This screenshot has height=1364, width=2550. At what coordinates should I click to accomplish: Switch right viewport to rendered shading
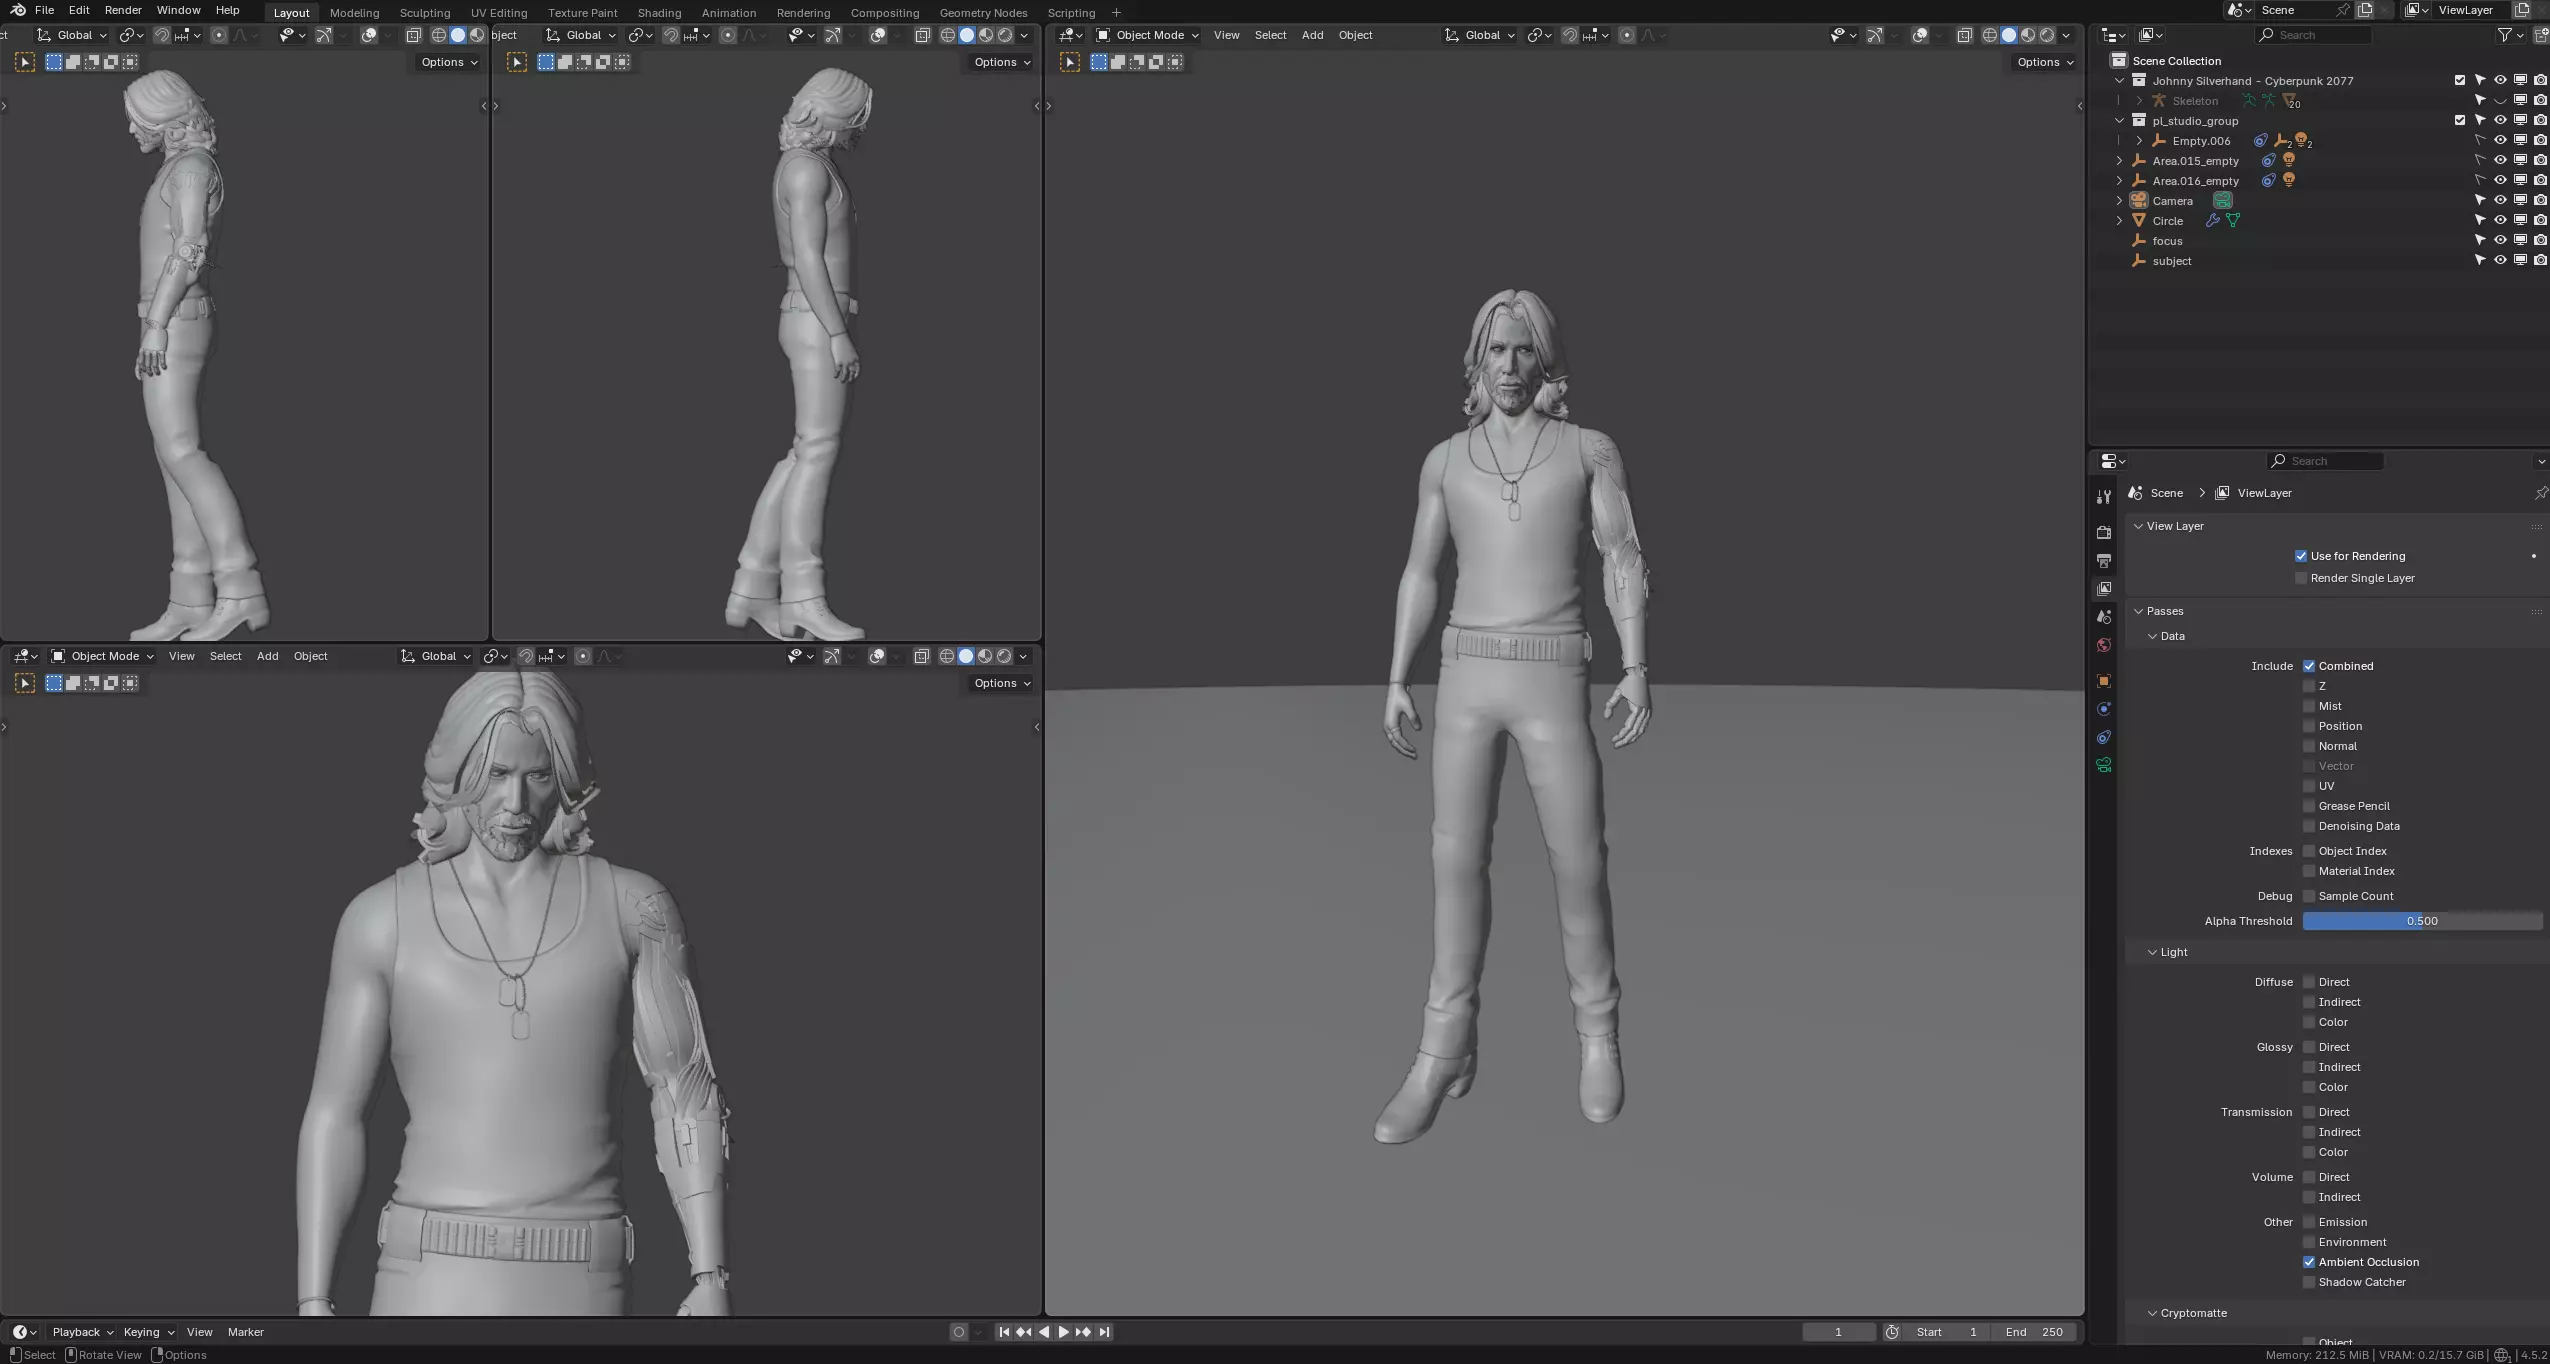pyautogui.click(x=2047, y=35)
